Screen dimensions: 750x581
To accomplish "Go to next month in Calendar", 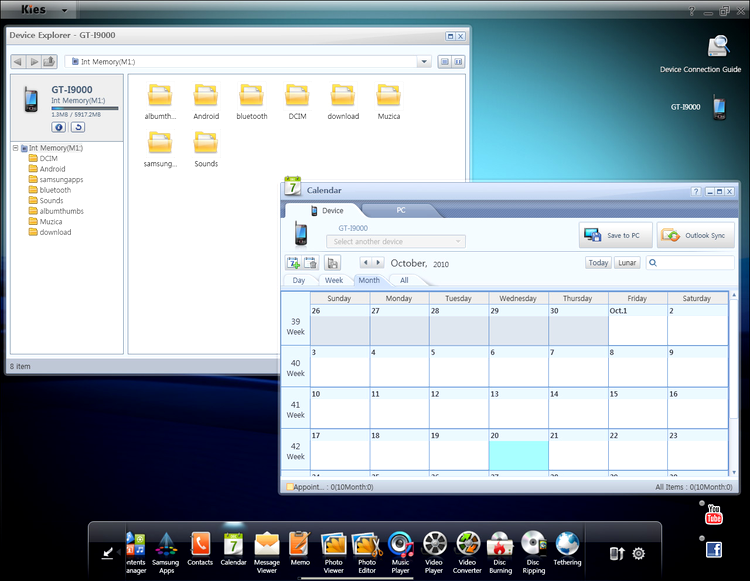I will (378, 263).
